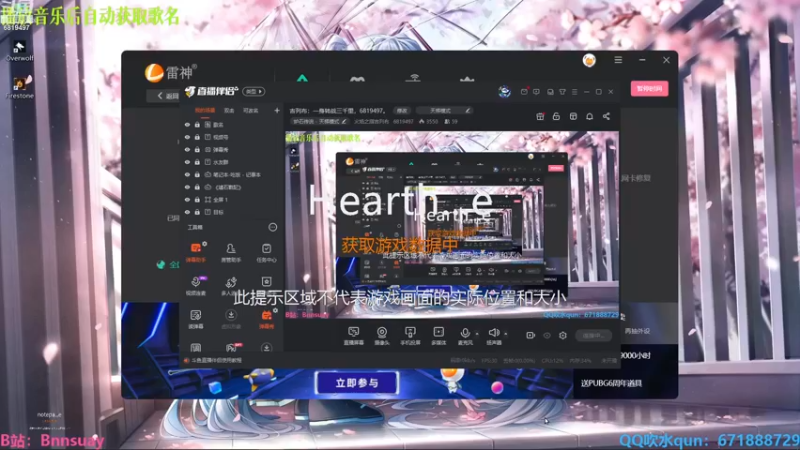Image resolution: width=800 pixels, height=450 pixels.
Task: Toggle visibility of the 弹幕秀 layer
Action: tap(187, 149)
